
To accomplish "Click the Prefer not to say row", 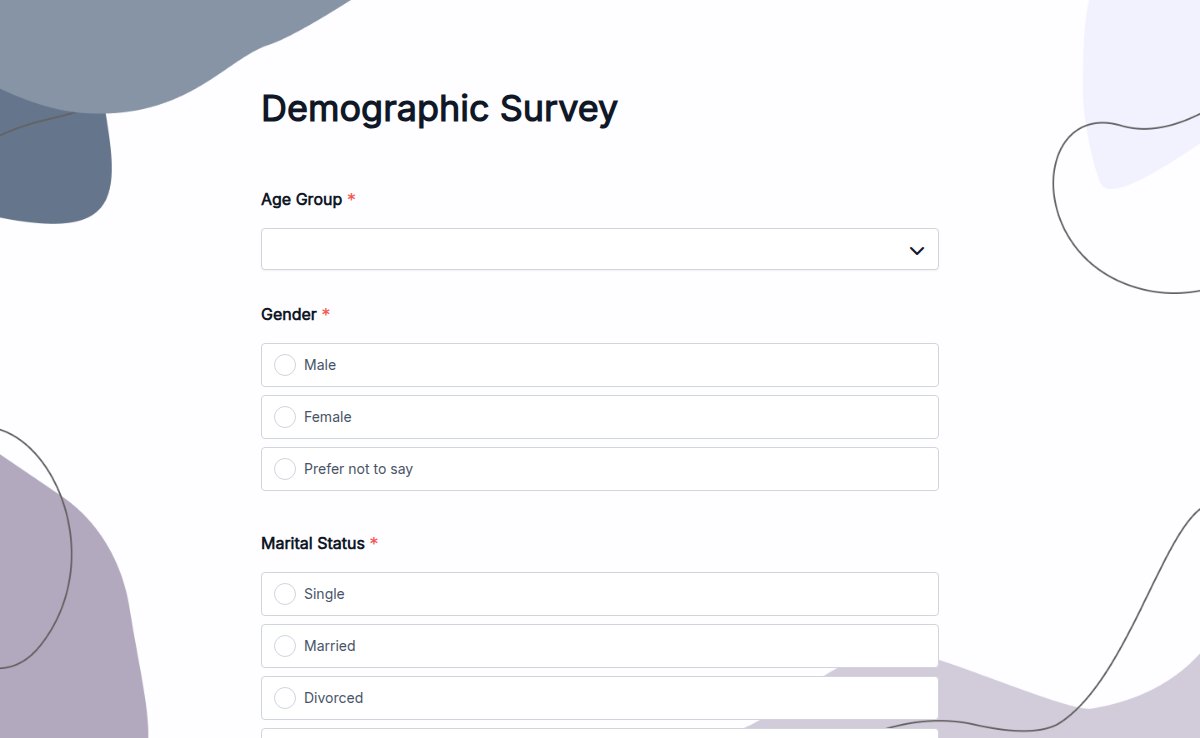I will (600, 469).
